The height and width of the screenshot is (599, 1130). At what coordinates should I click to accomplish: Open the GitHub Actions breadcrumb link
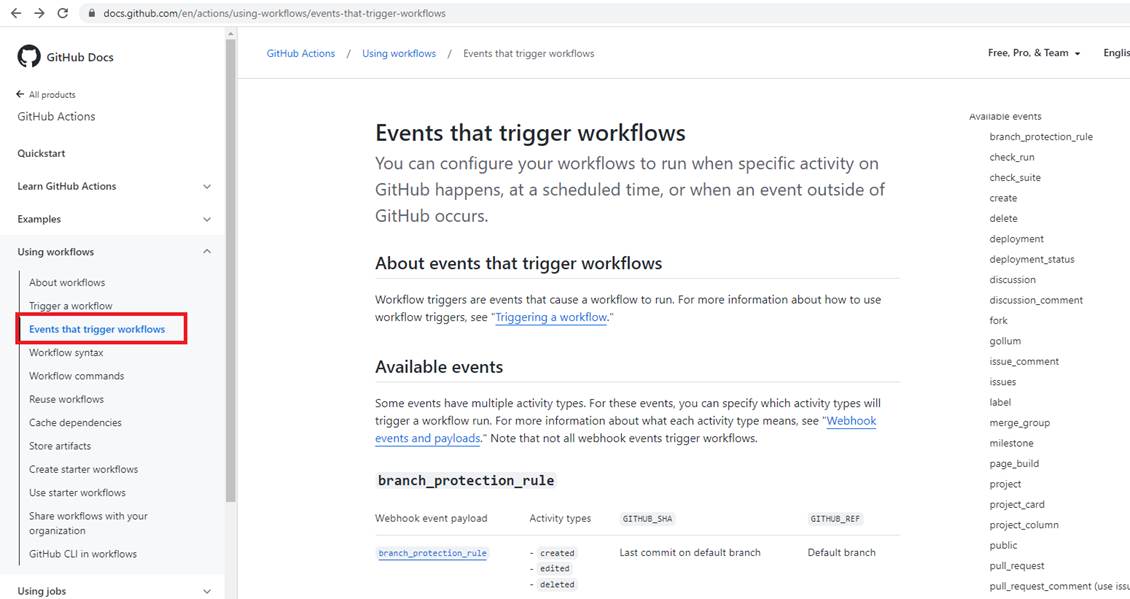(300, 53)
